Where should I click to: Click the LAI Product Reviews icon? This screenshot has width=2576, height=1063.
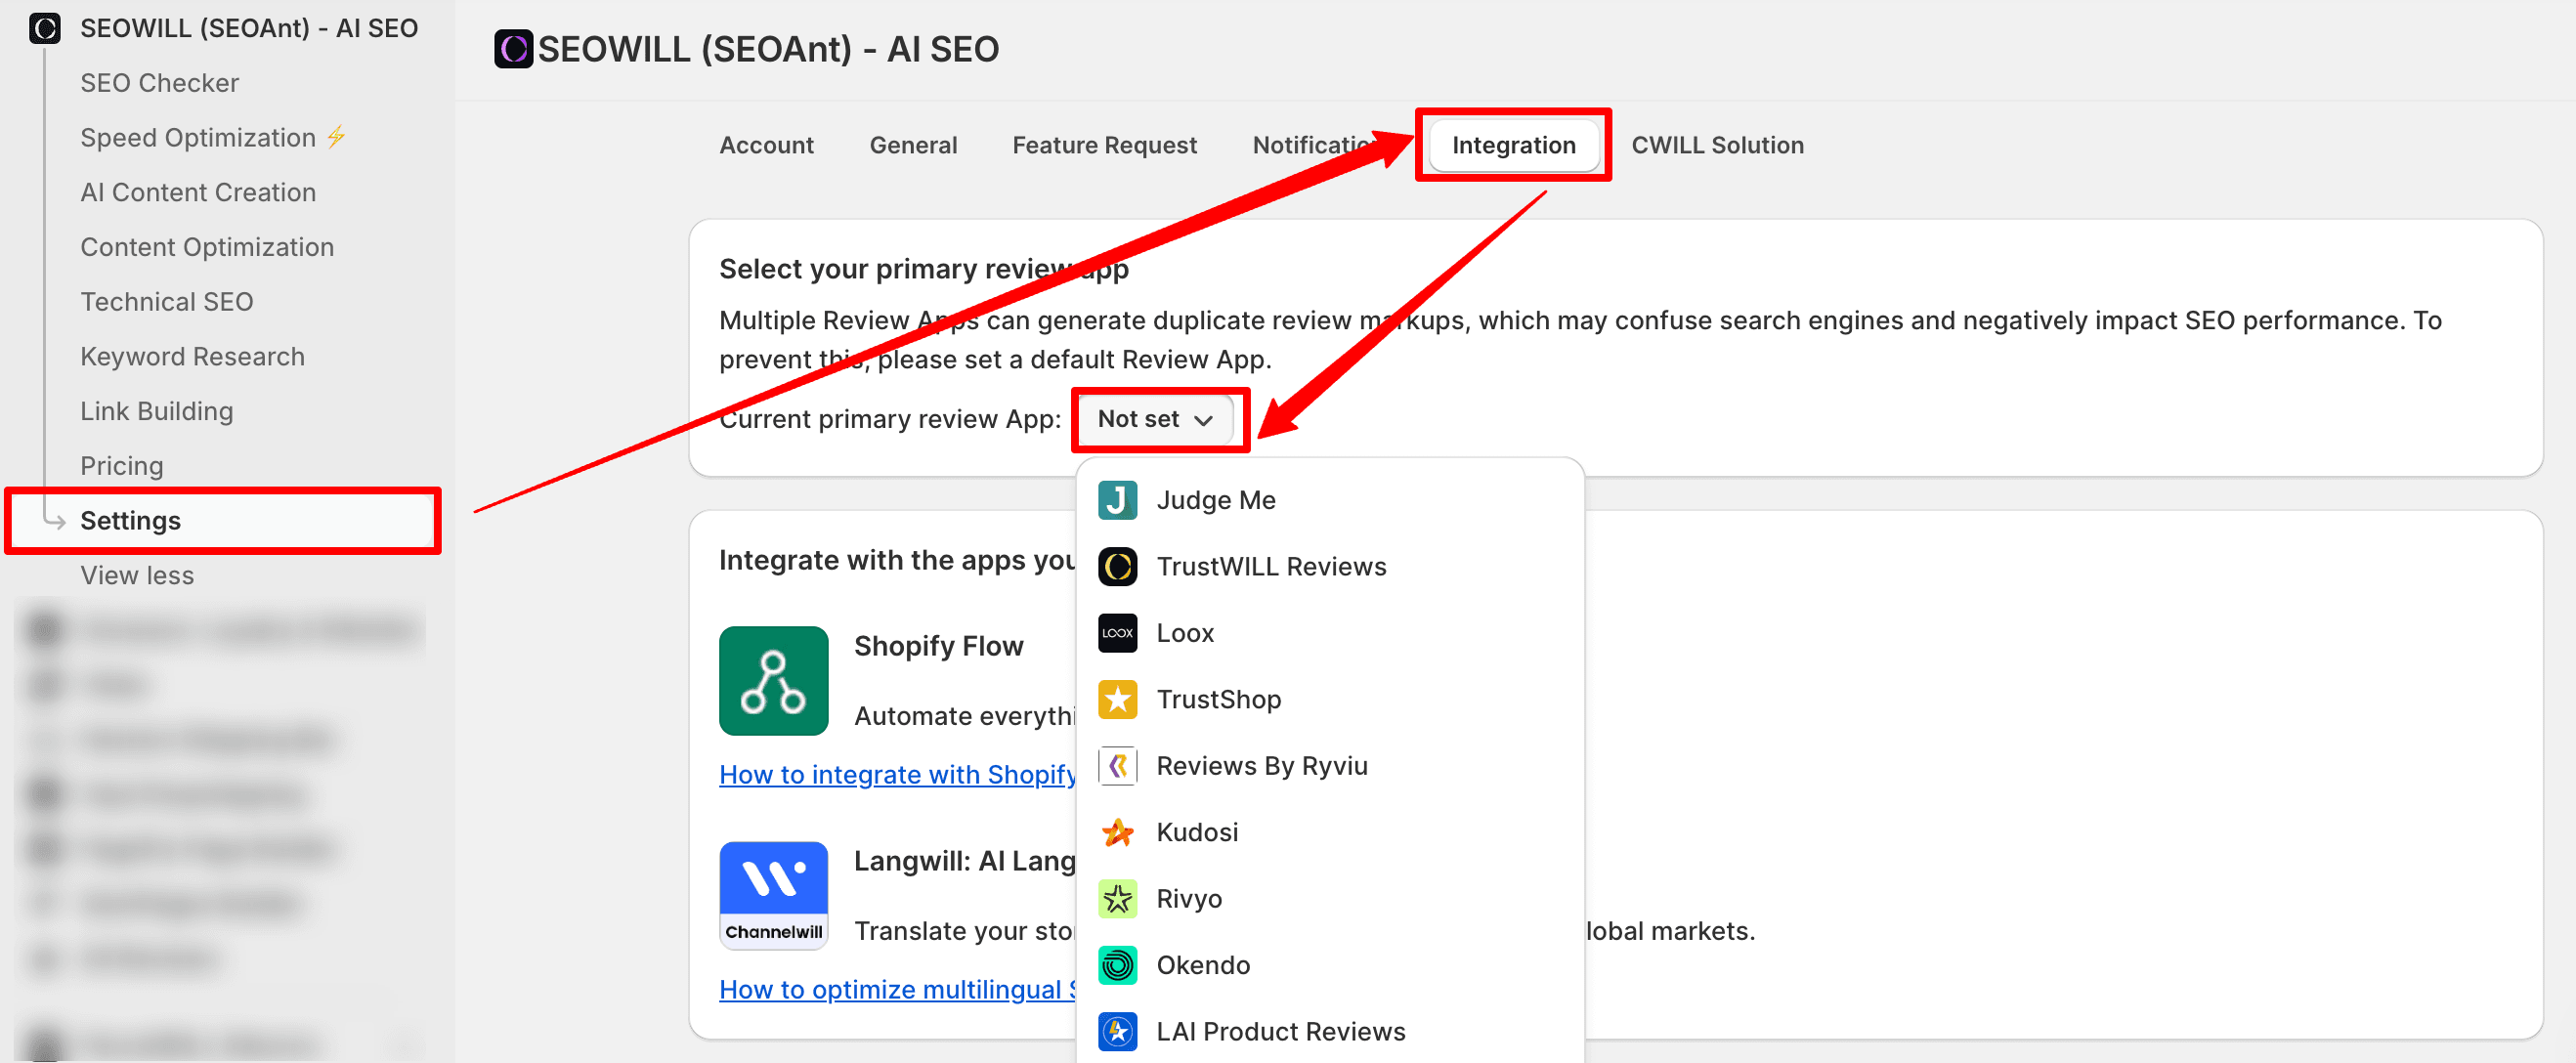pos(1117,1031)
